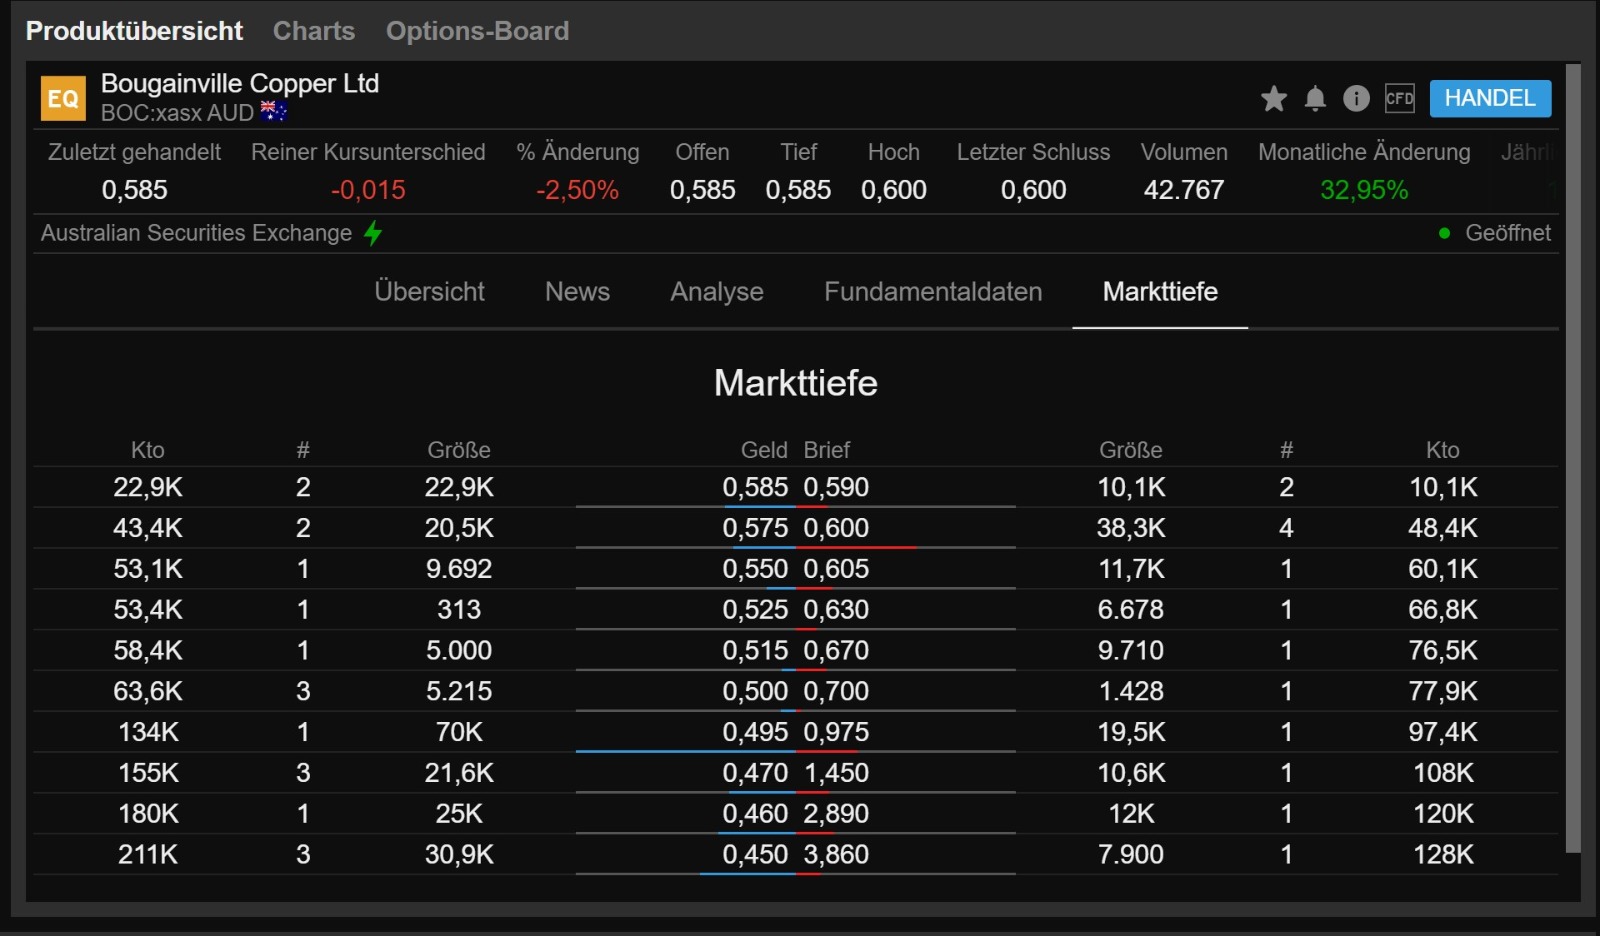
Task: Open the Options-Board tab
Action: point(477,31)
